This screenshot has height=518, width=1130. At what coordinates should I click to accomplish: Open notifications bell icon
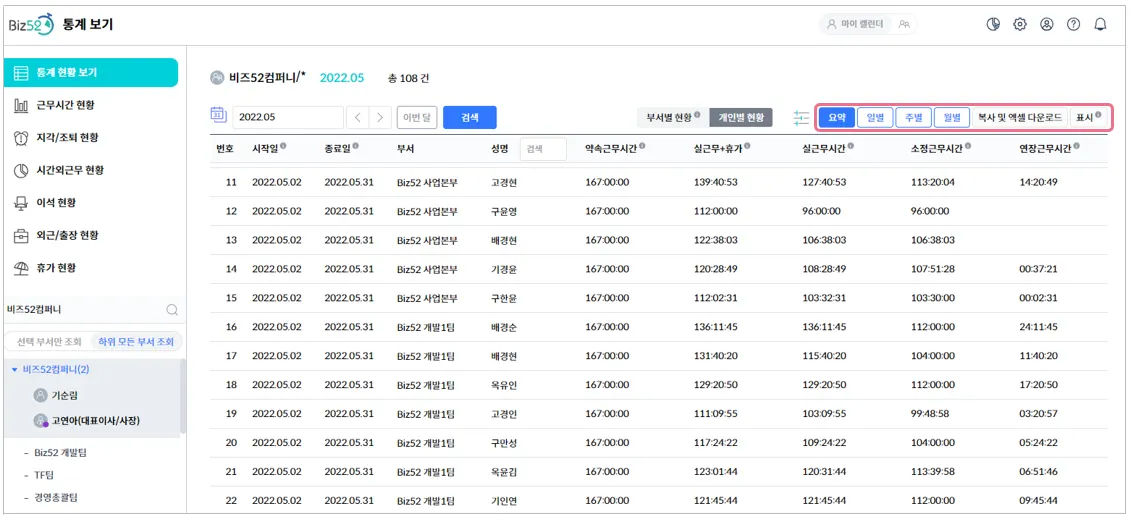tap(1100, 24)
